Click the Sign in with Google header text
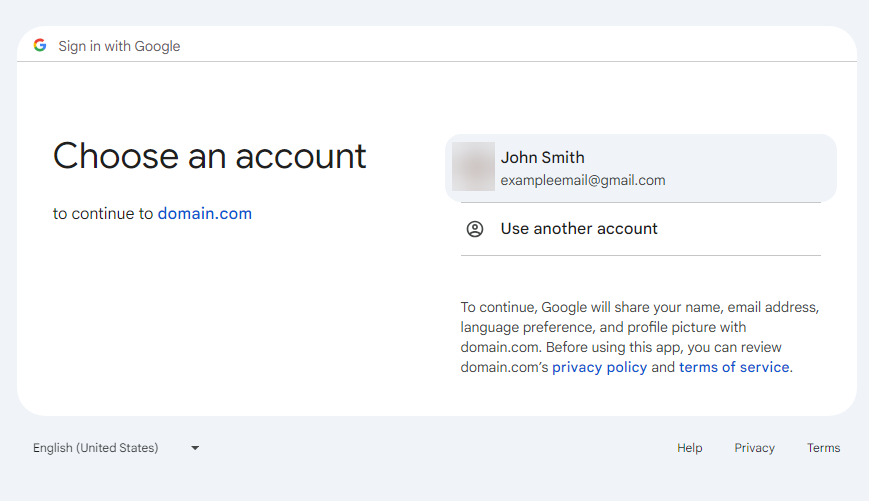 pos(119,46)
